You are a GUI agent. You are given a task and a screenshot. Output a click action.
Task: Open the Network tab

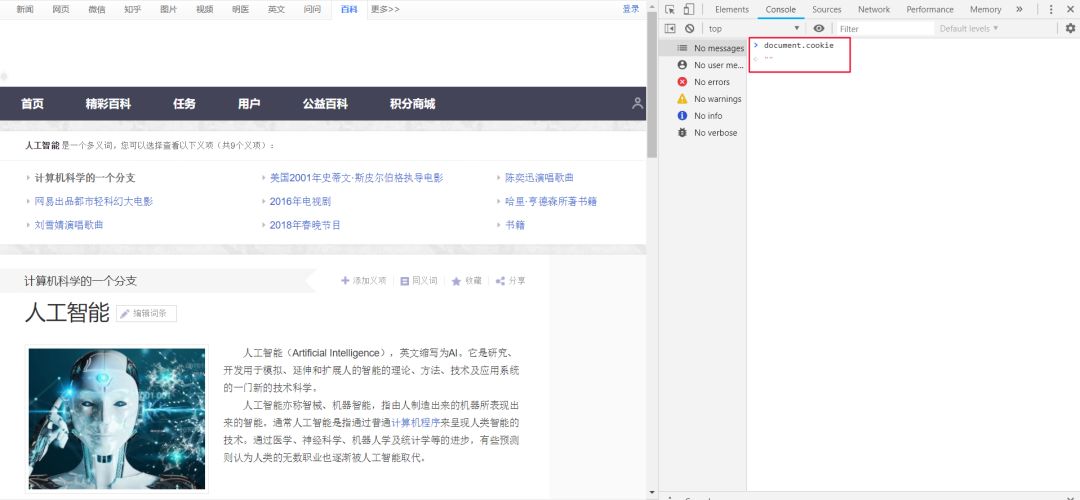(873, 10)
